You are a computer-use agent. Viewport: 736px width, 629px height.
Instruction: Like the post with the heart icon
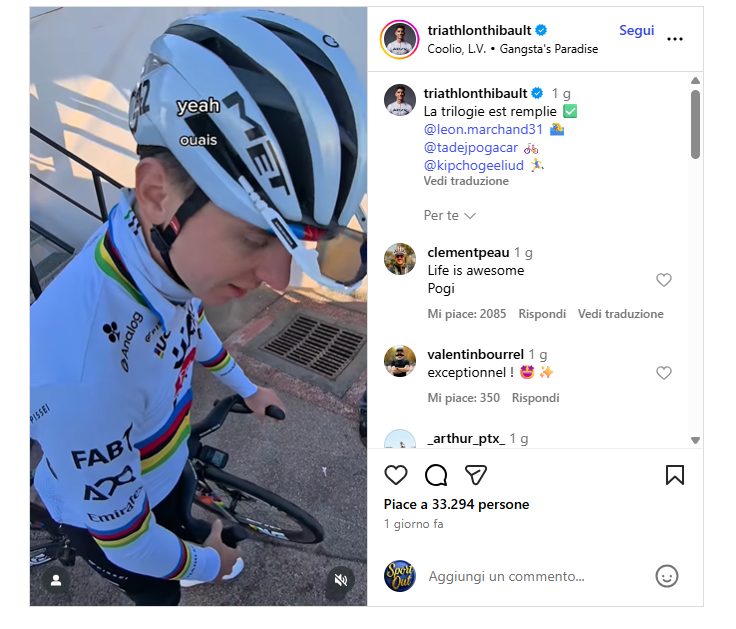click(396, 475)
